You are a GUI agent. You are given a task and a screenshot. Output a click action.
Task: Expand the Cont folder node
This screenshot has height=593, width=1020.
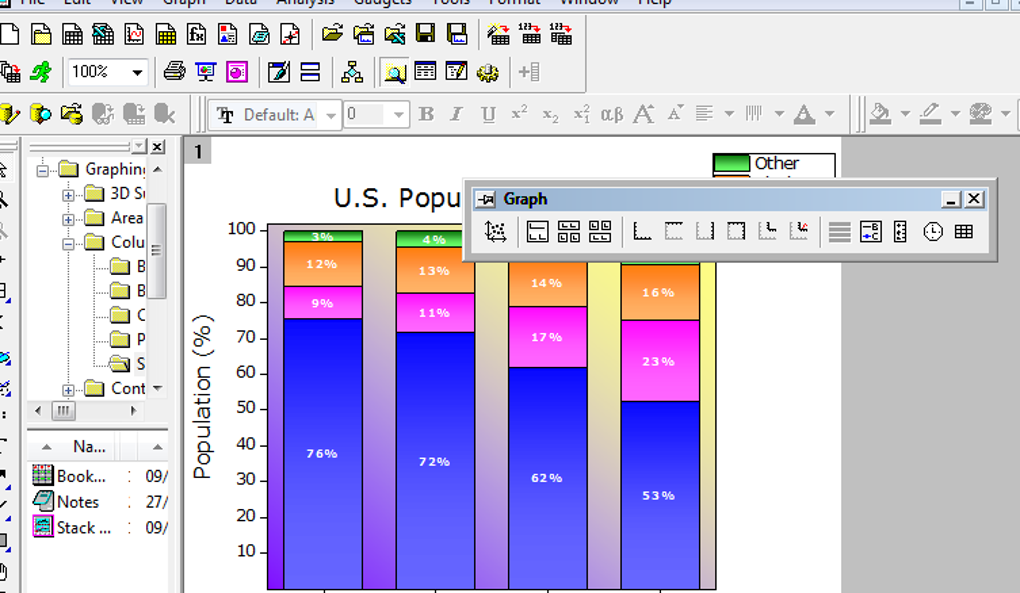[x=68, y=389]
